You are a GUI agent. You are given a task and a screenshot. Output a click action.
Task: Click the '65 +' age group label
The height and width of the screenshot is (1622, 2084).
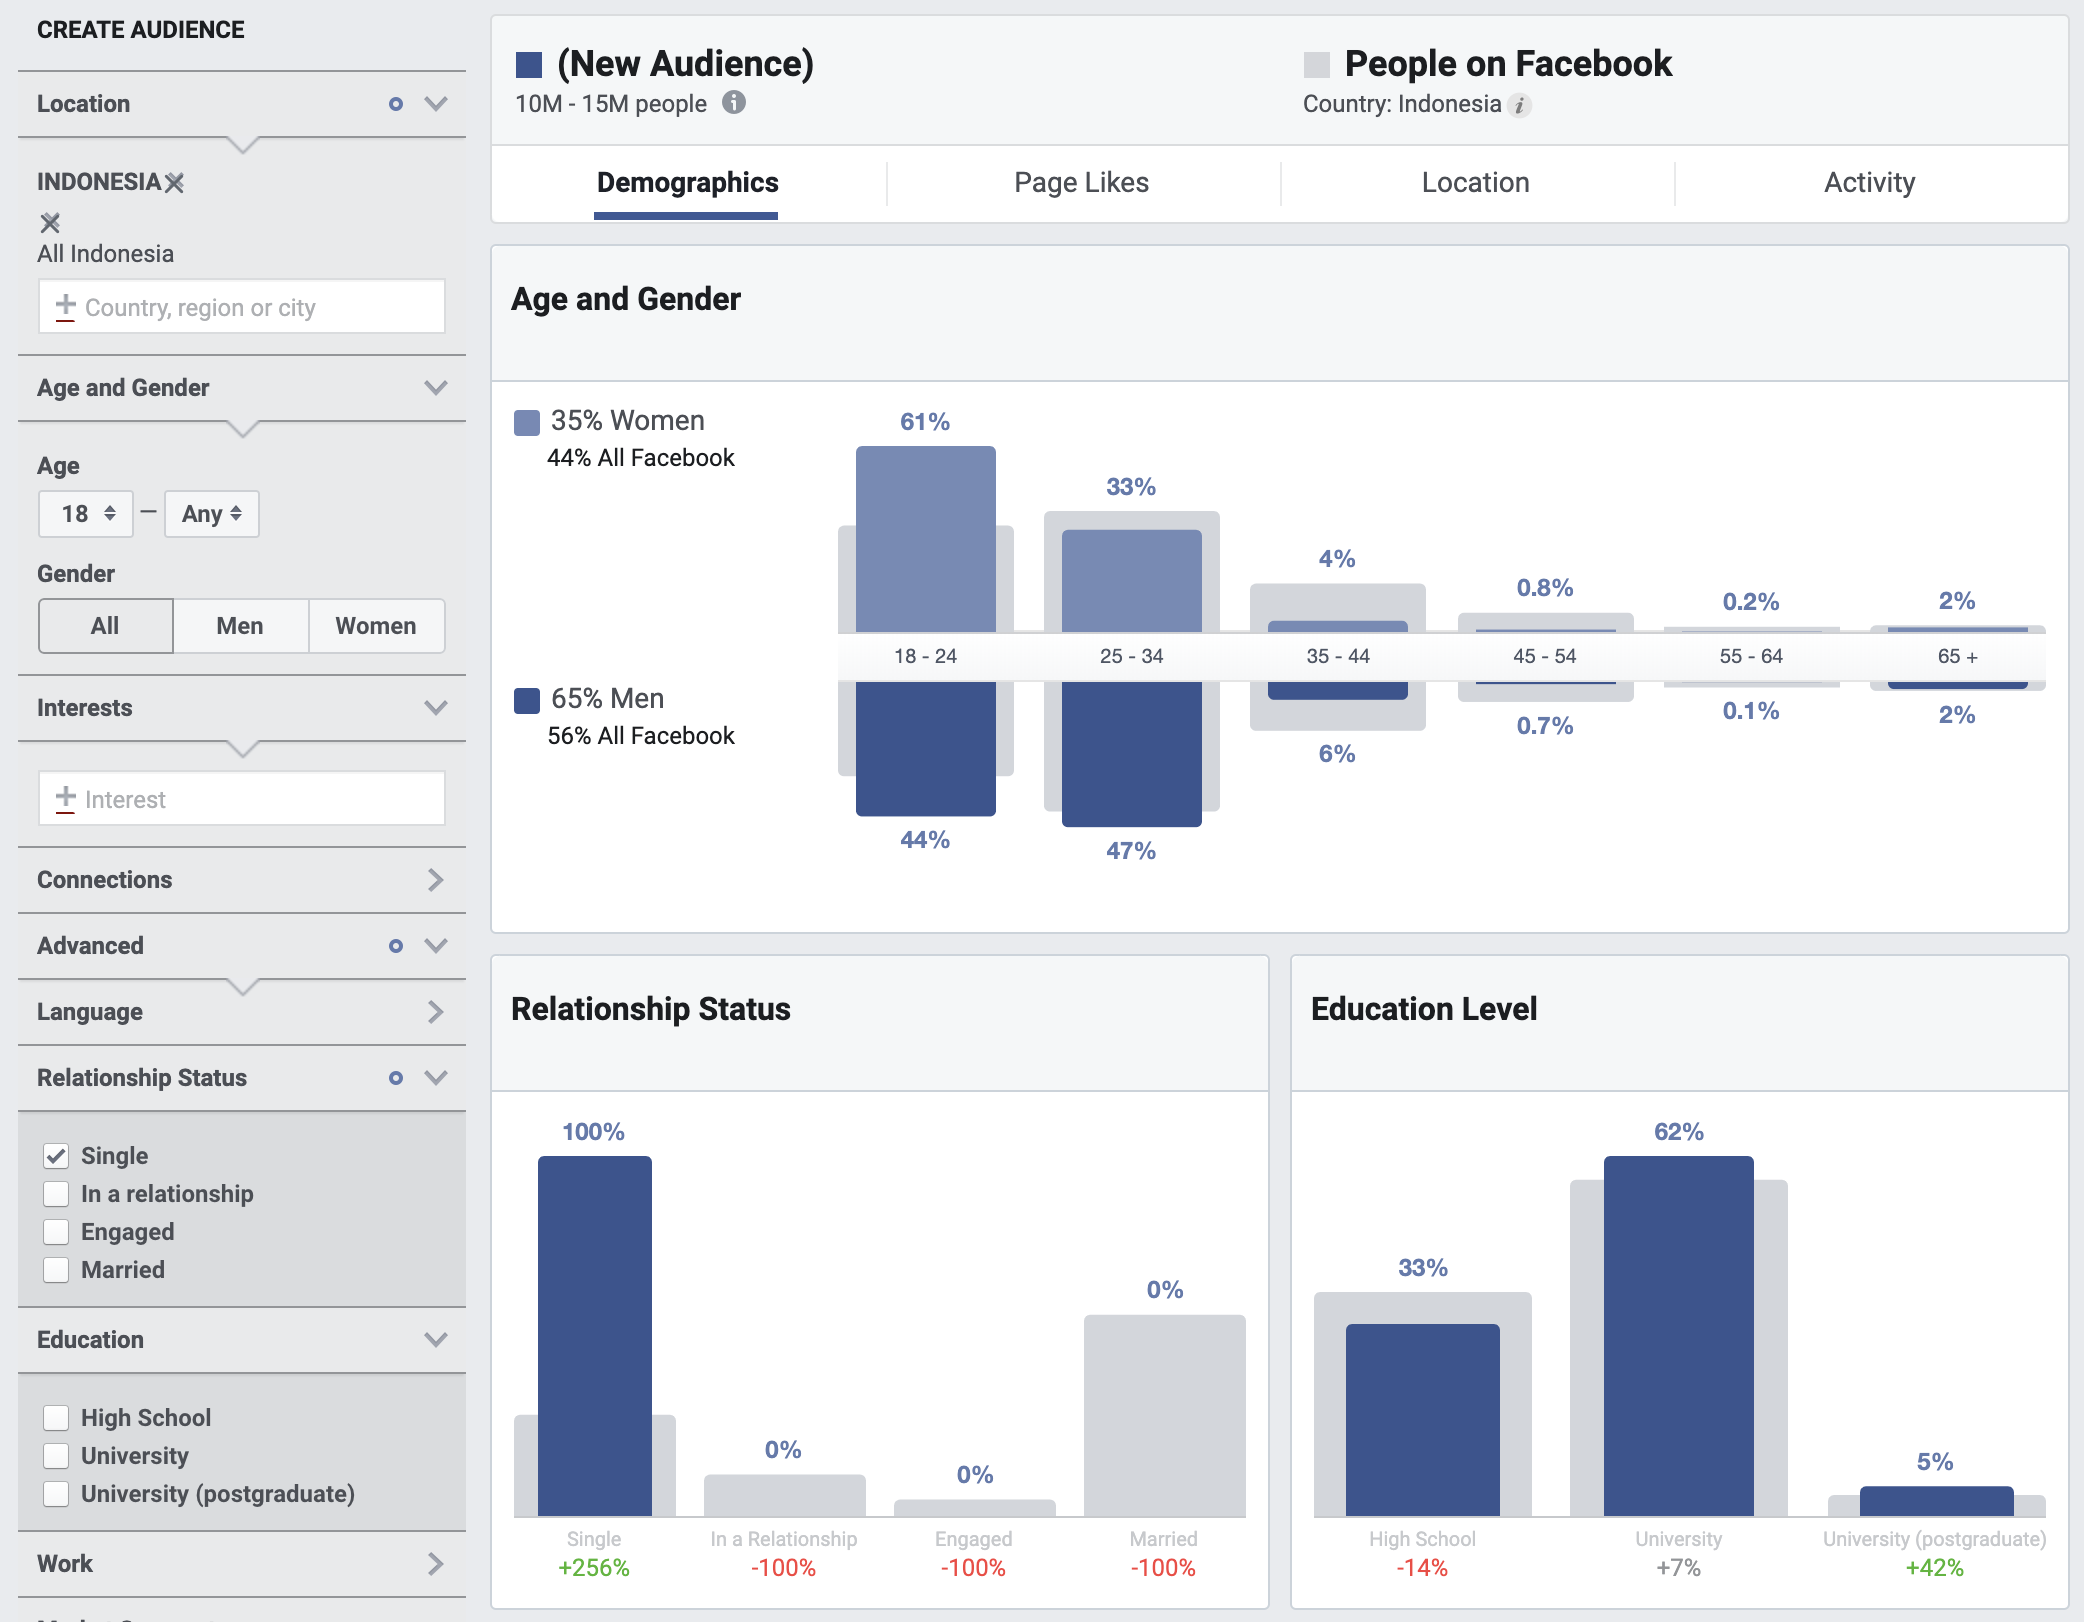click(x=1958, y=657)
